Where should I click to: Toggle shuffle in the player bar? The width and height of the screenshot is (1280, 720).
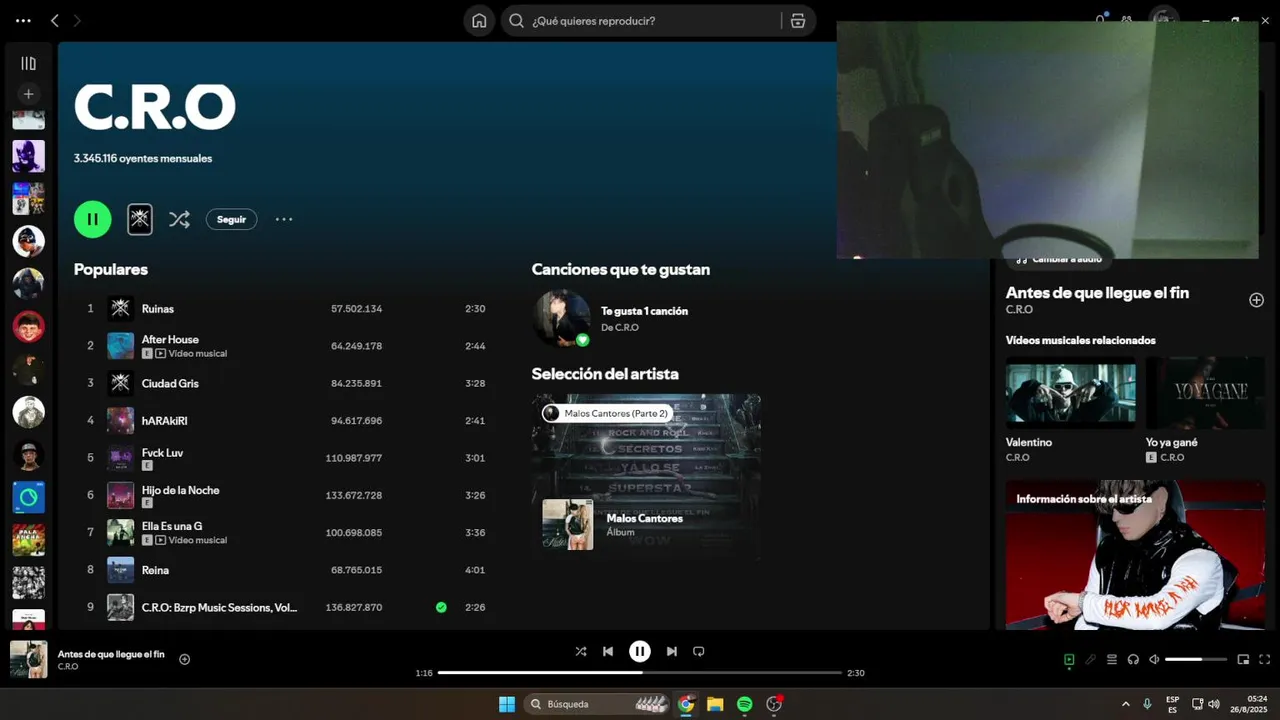pos(581,651)
